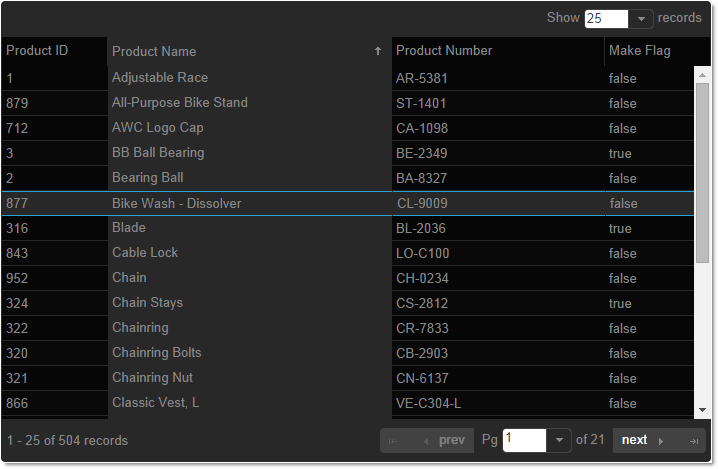
Task: Select the Adjustable Race product row
Action: pyautogui.click(x=160, y=78)
